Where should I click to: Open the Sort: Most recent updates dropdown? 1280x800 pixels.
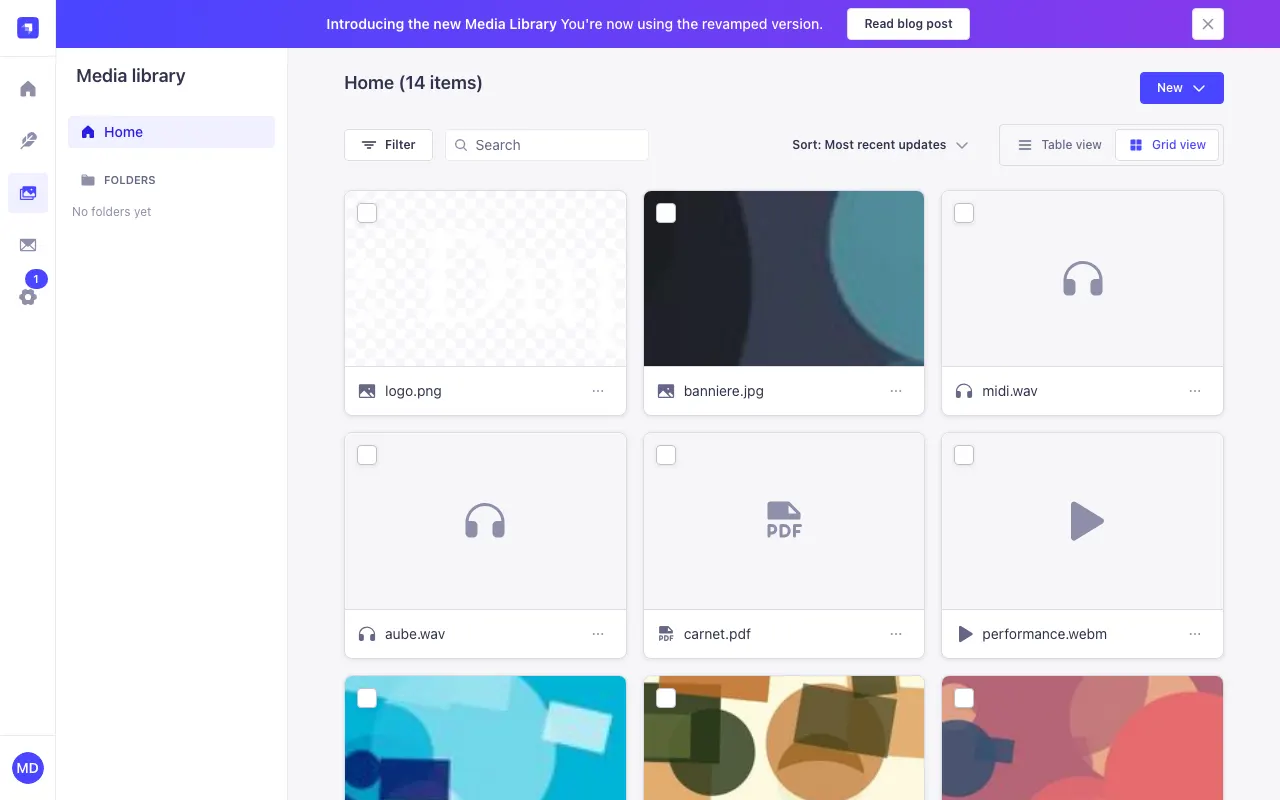[x=880, y=145]
